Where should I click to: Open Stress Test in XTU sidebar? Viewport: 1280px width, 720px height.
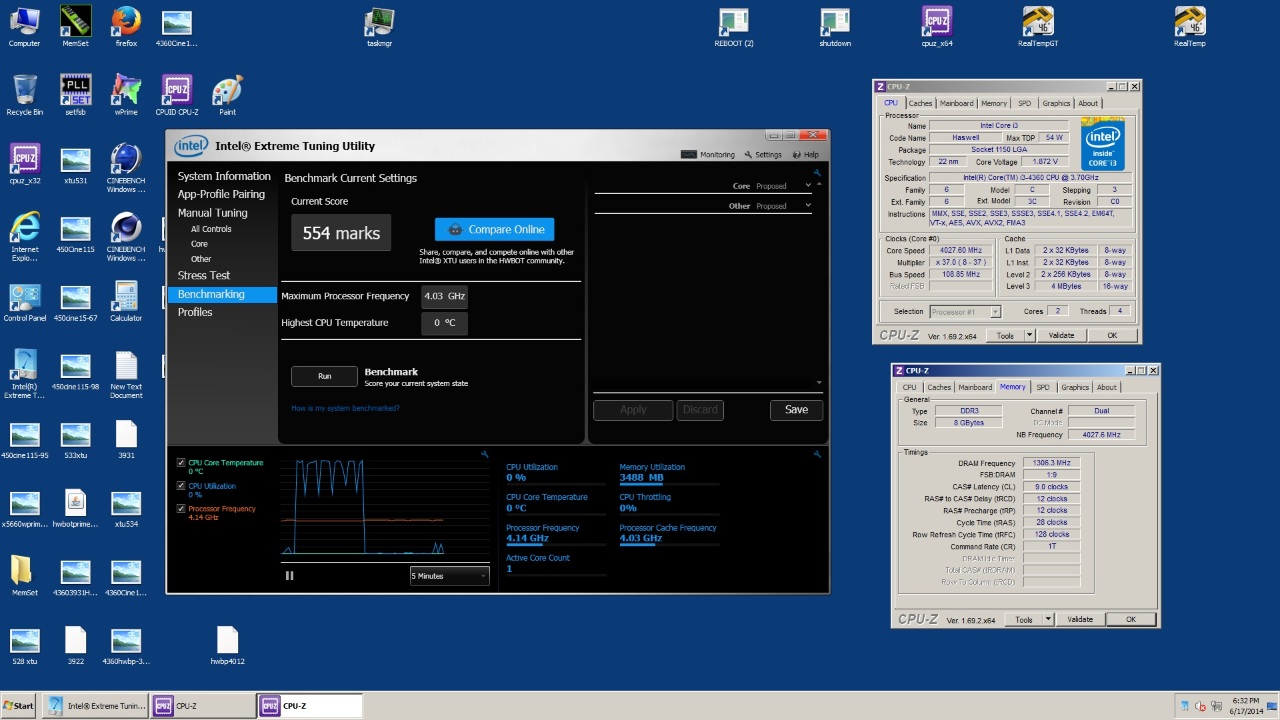point(204,275)
